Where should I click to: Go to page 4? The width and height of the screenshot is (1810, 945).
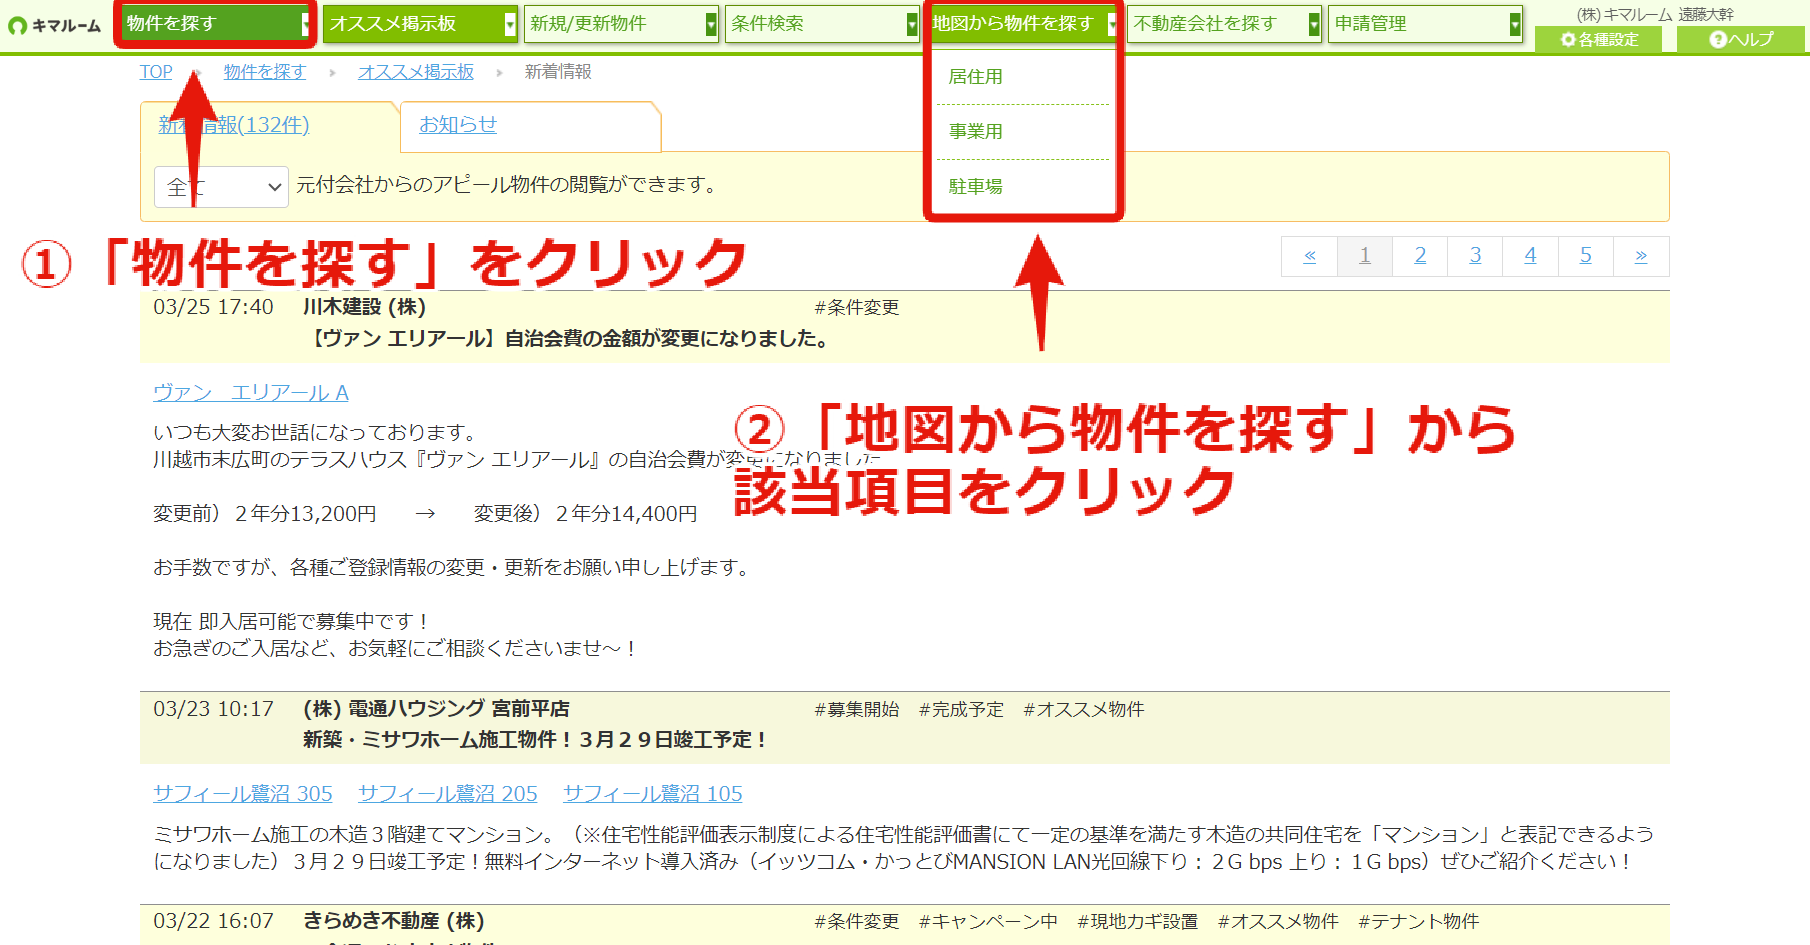point(1530,256)
